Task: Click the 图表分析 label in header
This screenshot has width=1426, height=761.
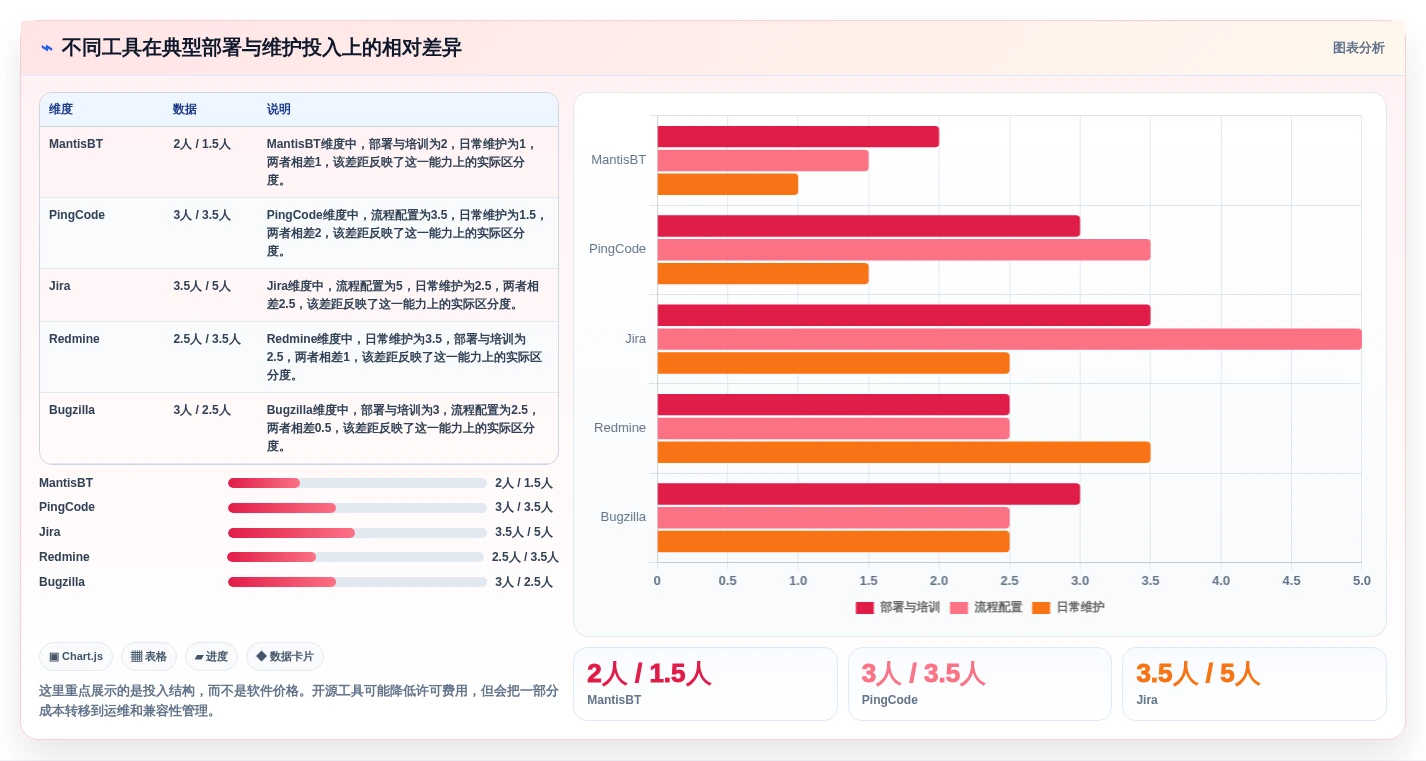Action: click(1358, 48)
